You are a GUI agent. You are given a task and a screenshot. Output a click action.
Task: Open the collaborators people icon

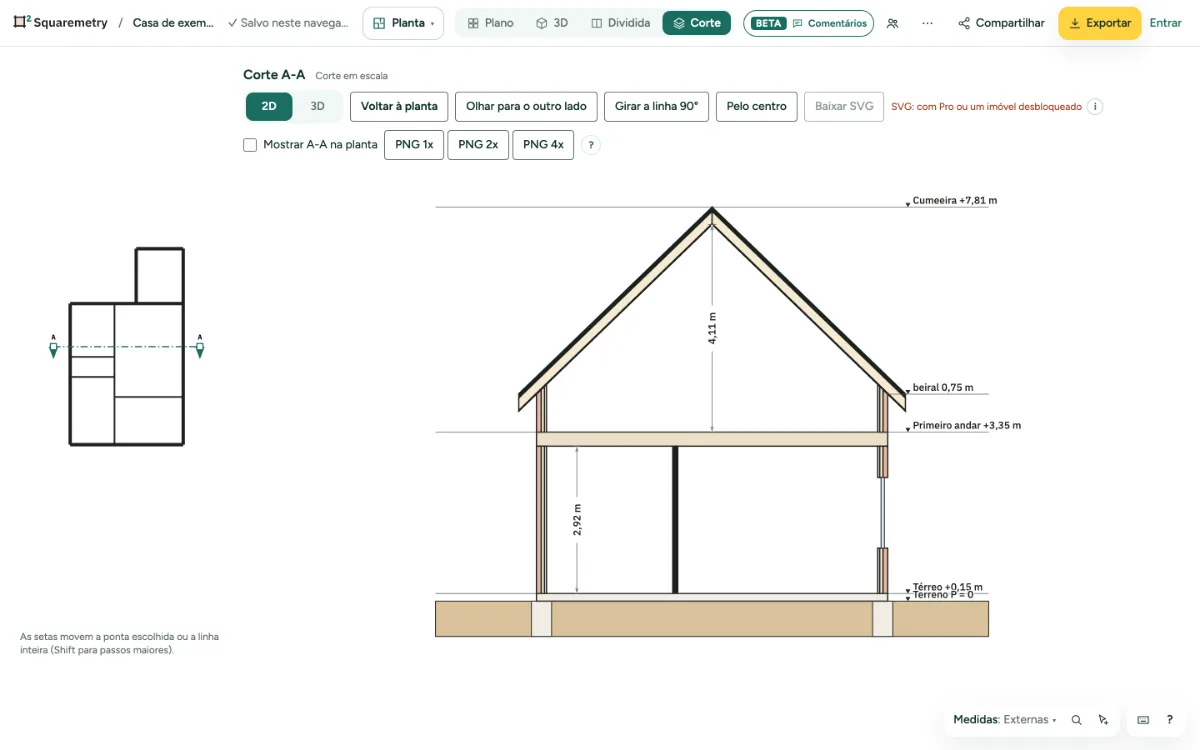(x=892, y=23)
